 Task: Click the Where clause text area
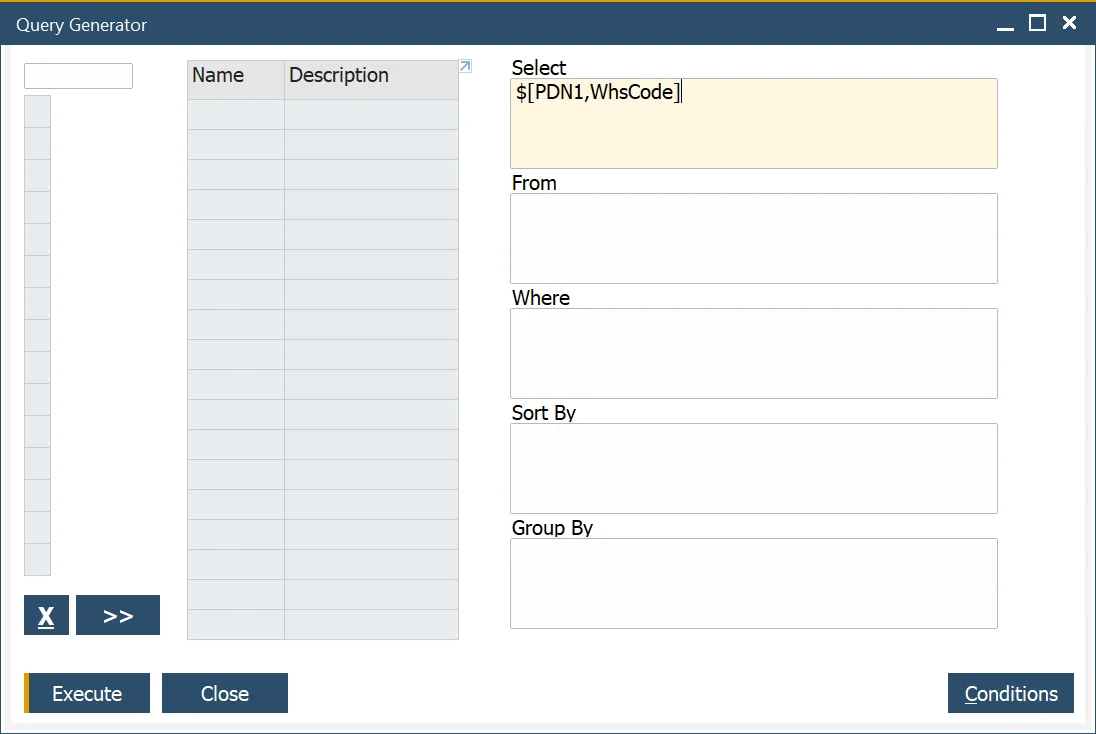753,353
